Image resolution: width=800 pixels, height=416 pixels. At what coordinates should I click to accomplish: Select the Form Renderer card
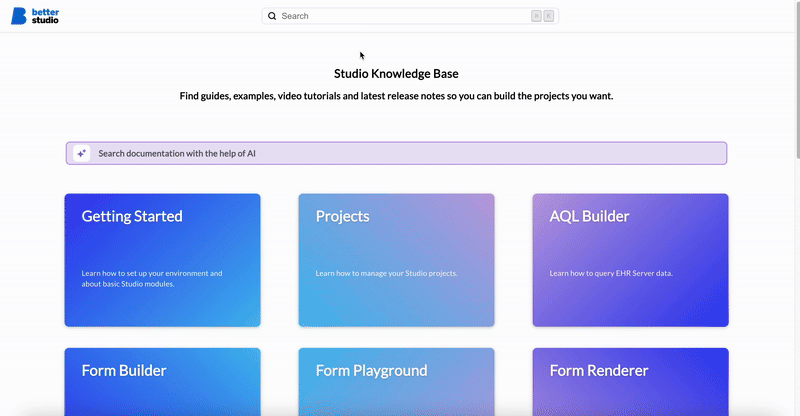[x=630, y=380]
